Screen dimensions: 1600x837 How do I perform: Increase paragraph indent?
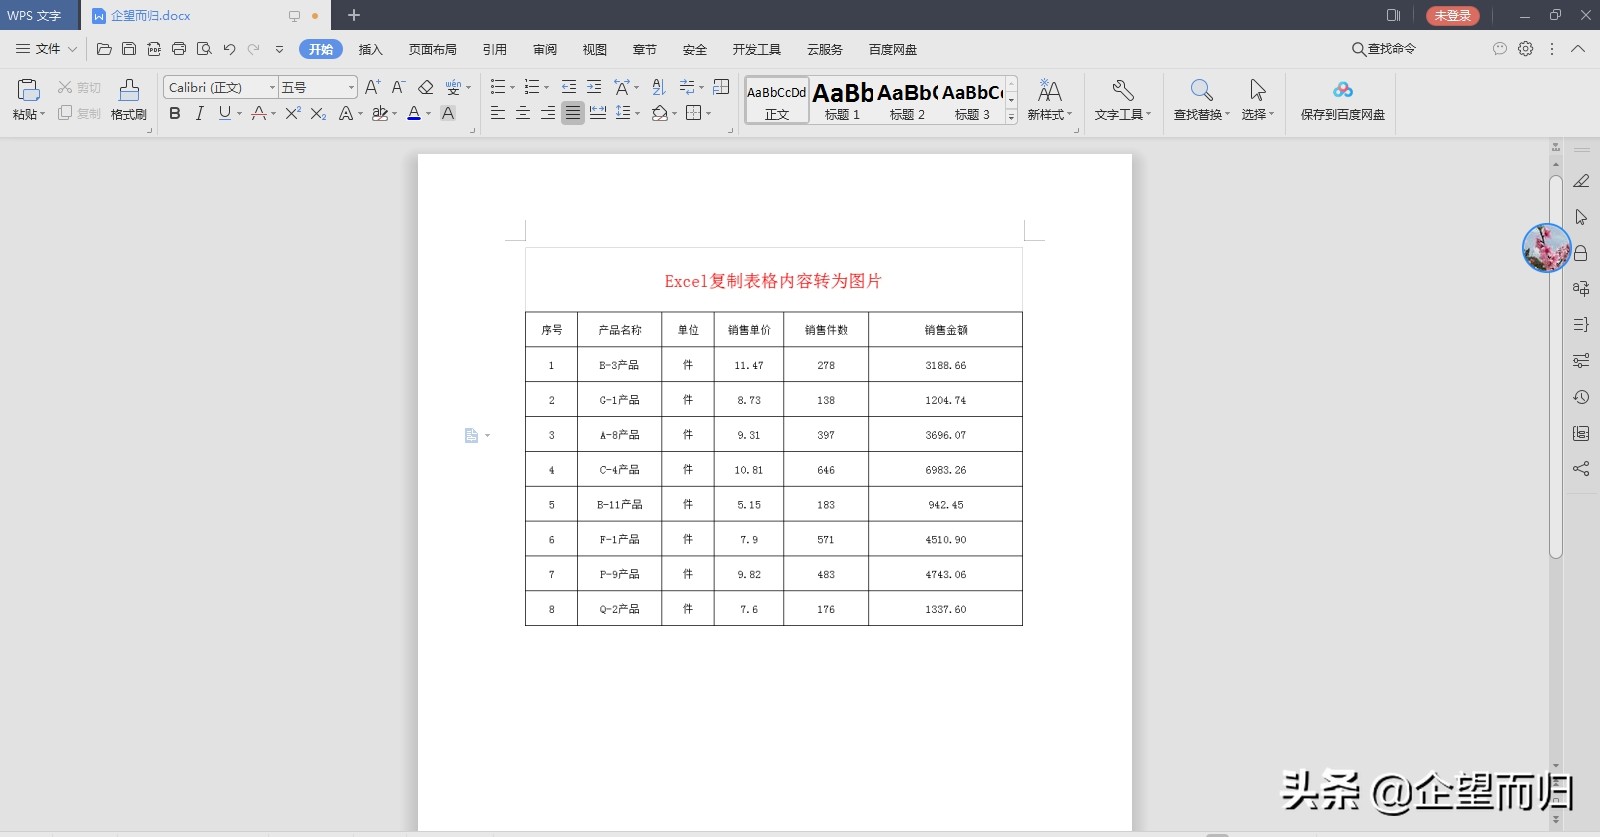coord(594,87)
